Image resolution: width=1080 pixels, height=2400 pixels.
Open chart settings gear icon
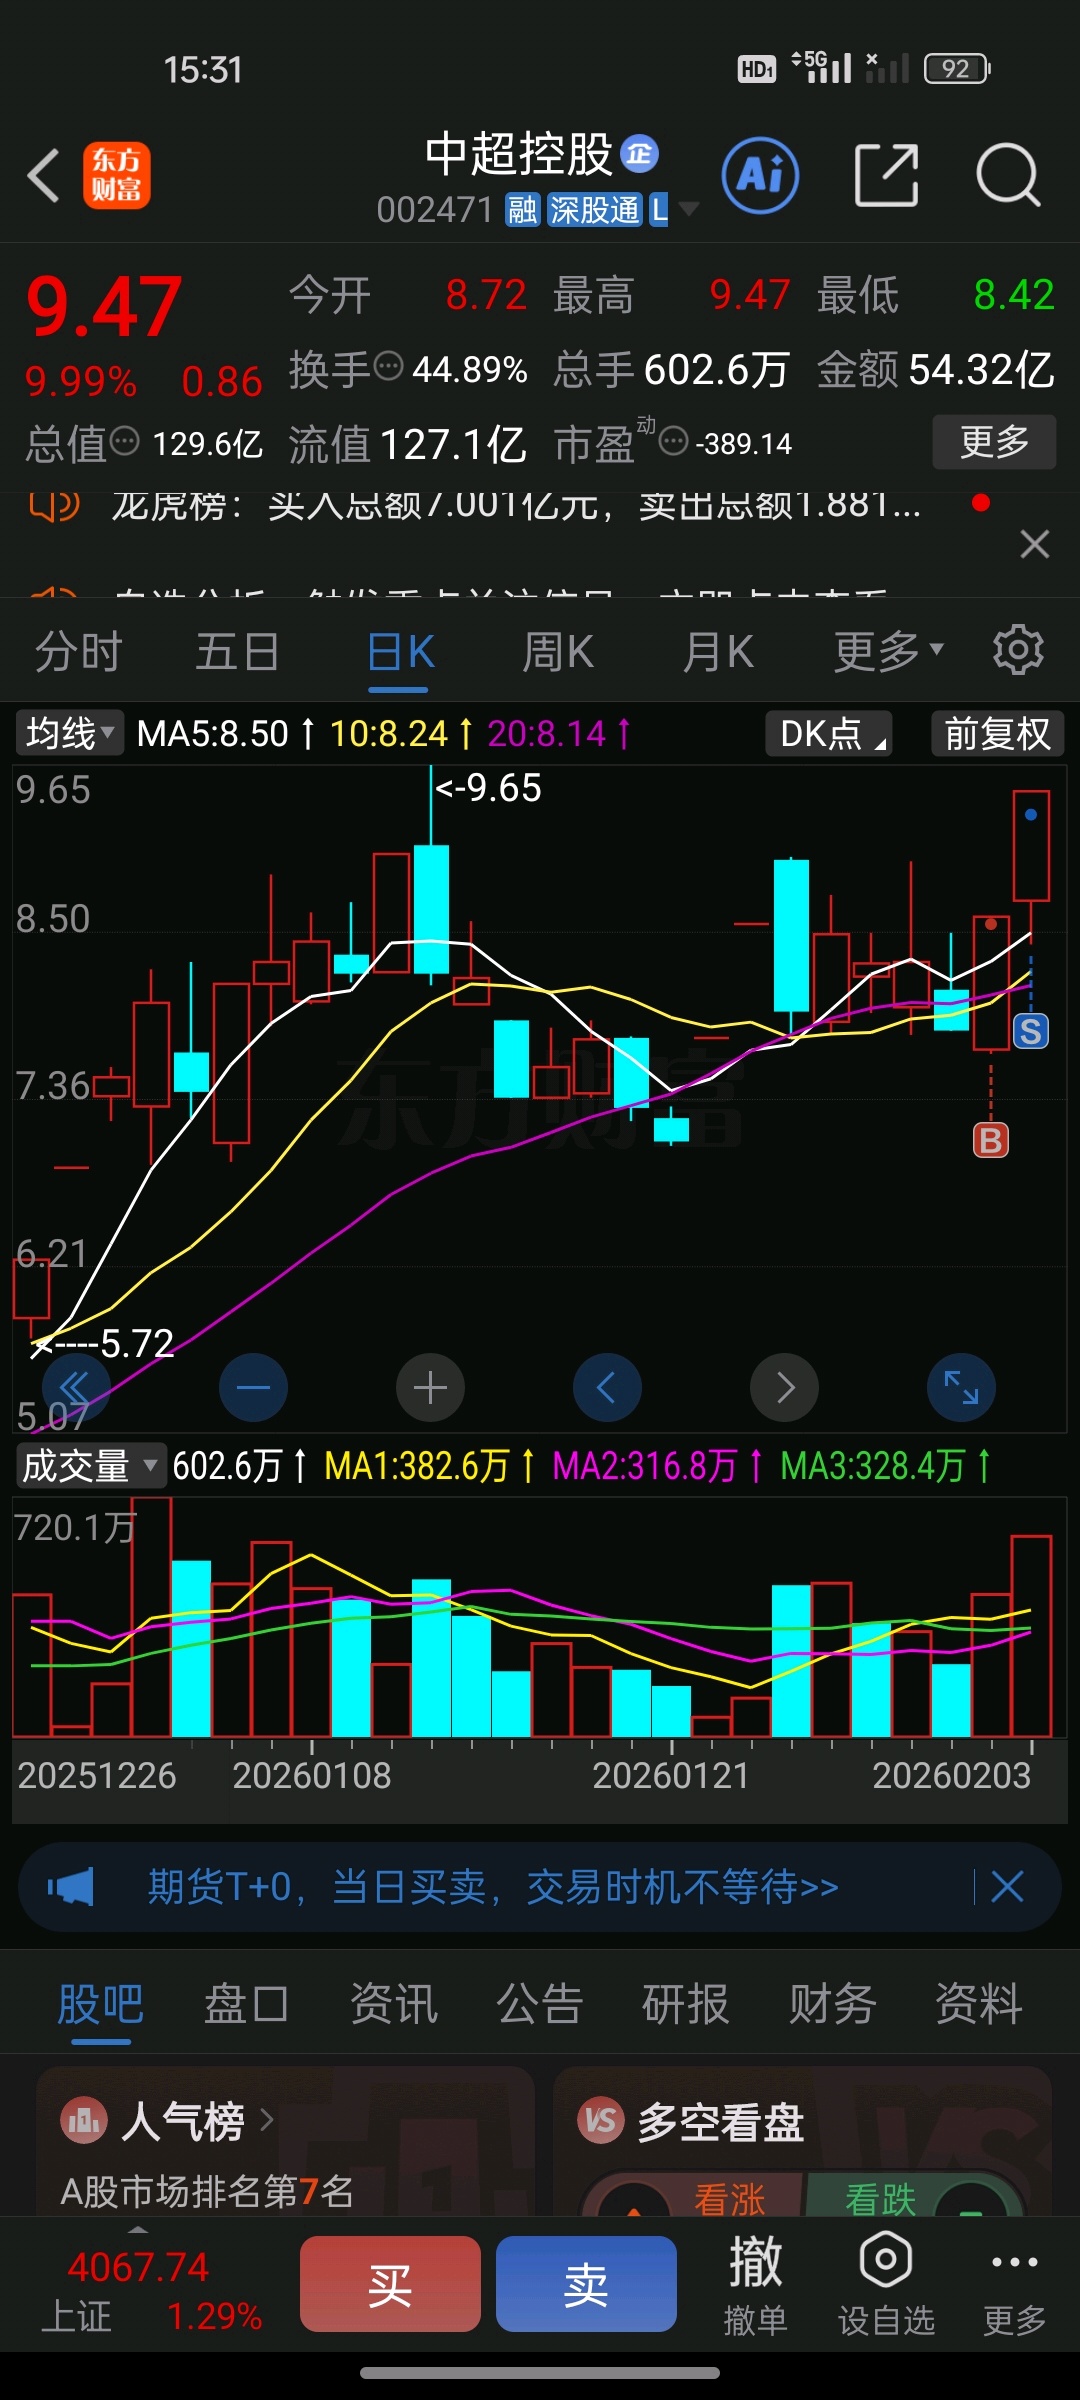tap(1018, 650)
